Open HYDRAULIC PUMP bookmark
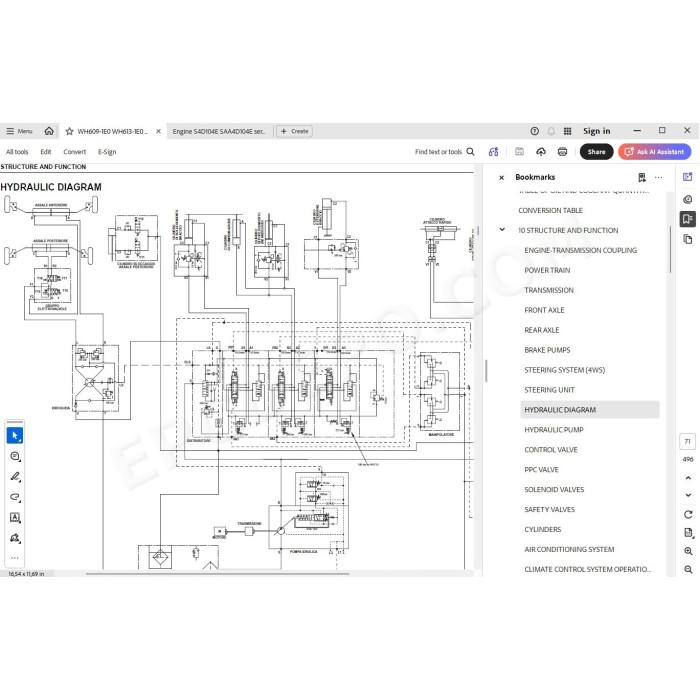The image size is (700, 700). [x=554, y=430]
